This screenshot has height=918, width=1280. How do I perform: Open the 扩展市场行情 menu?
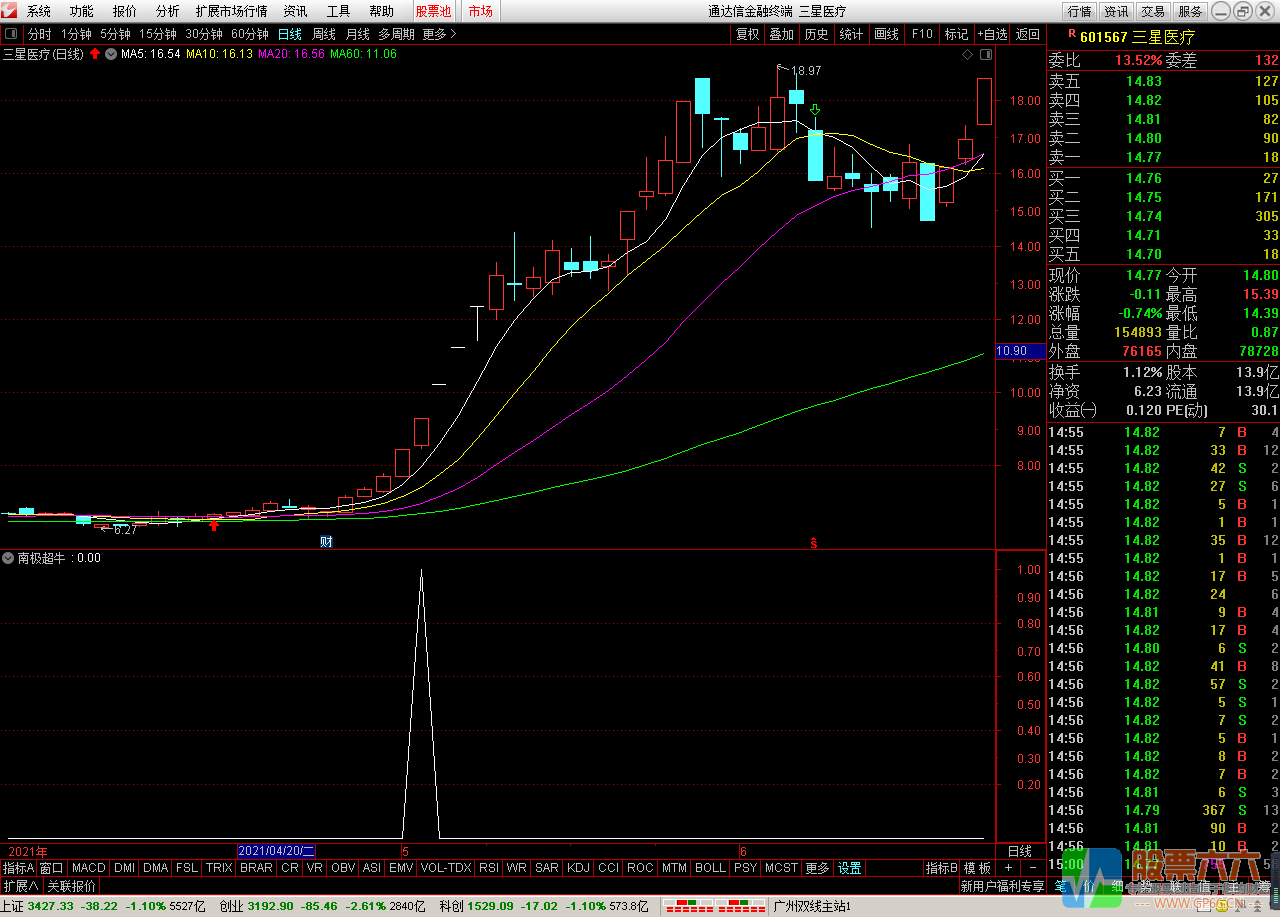[x=232, y=12]
